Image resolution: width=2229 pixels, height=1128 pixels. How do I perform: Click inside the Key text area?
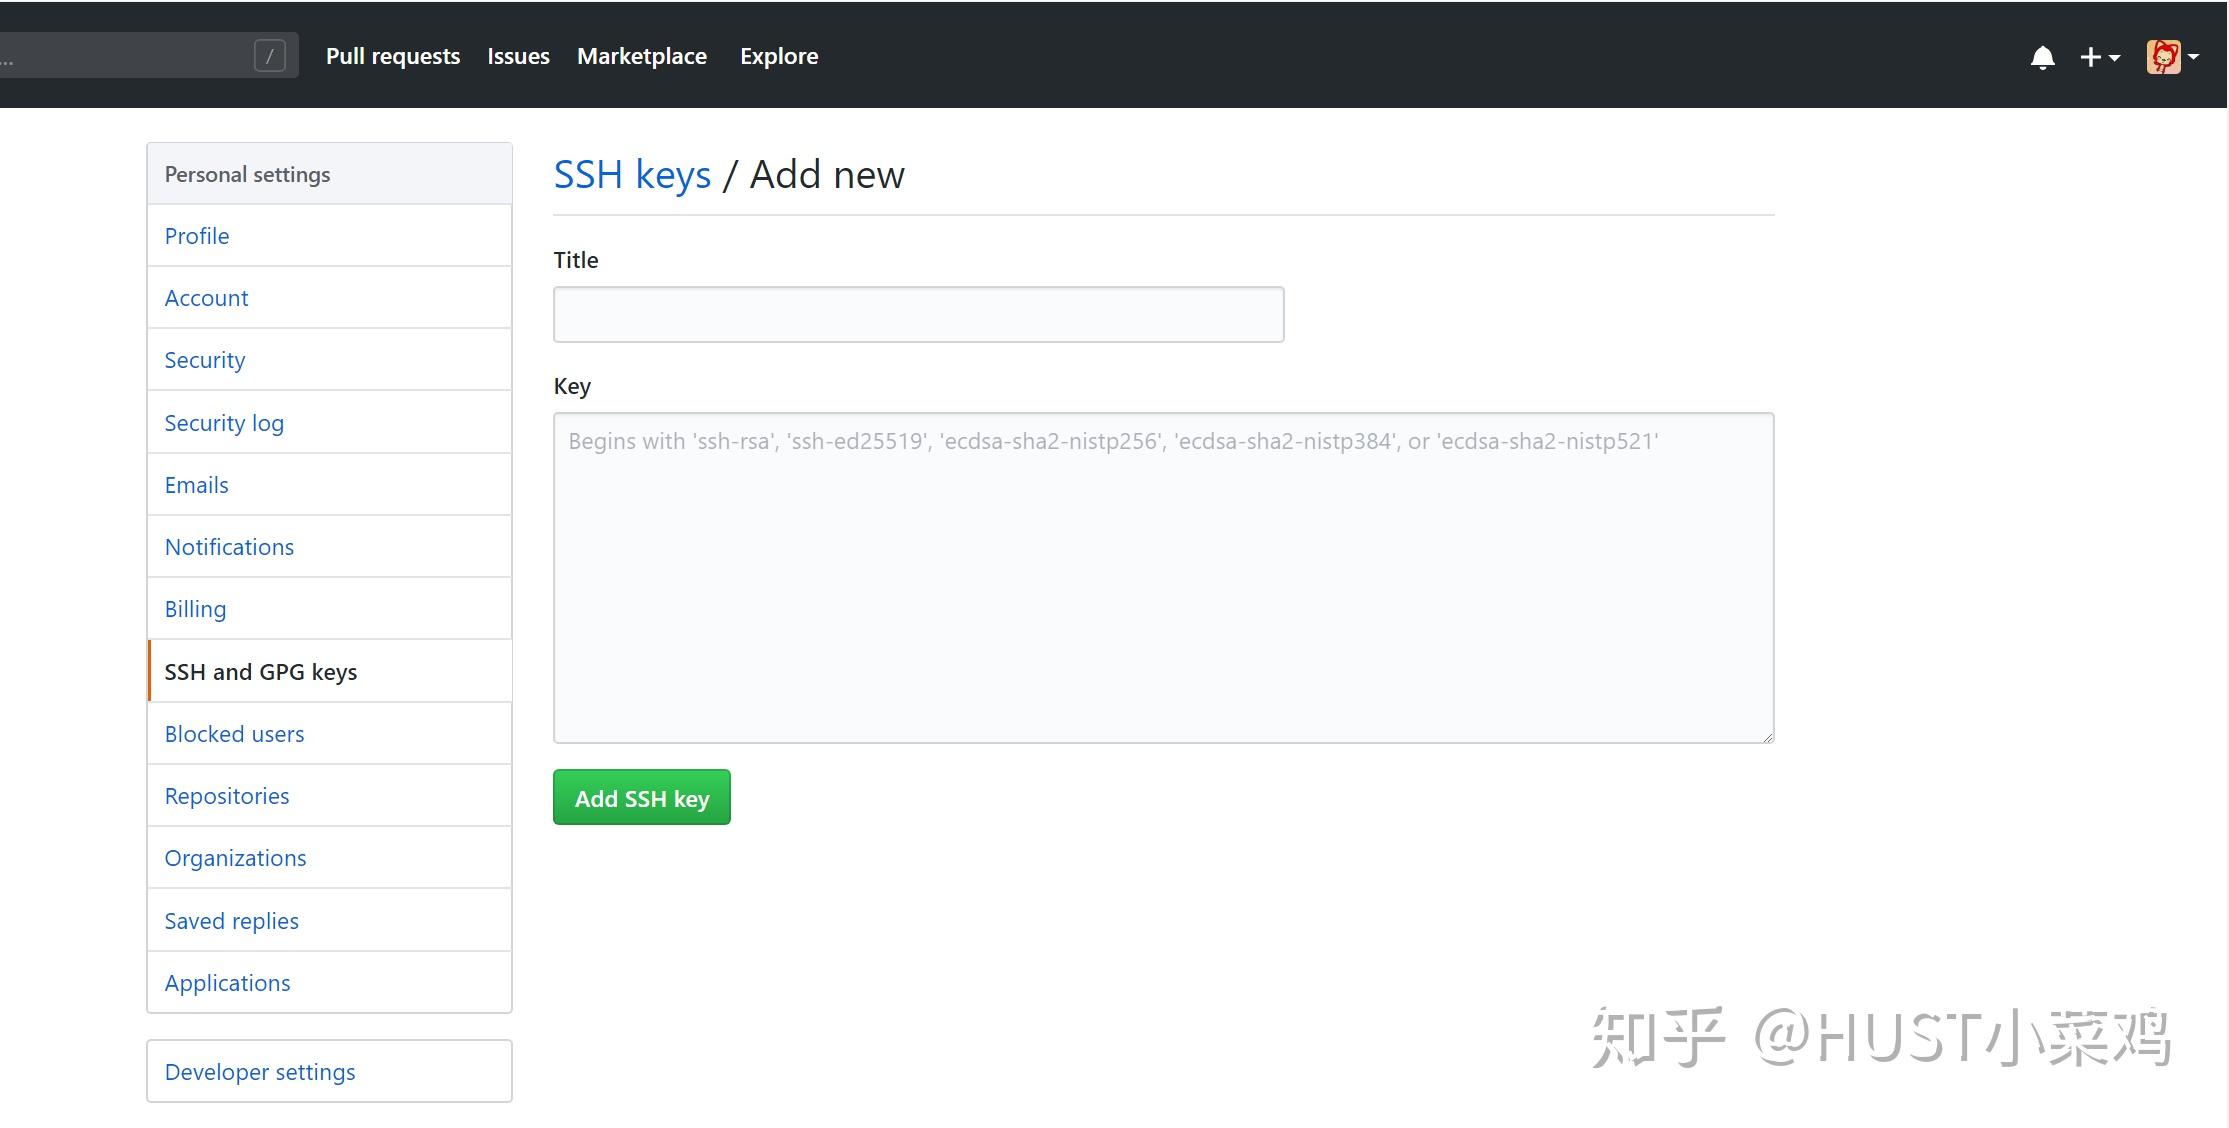click(1163, 578)
